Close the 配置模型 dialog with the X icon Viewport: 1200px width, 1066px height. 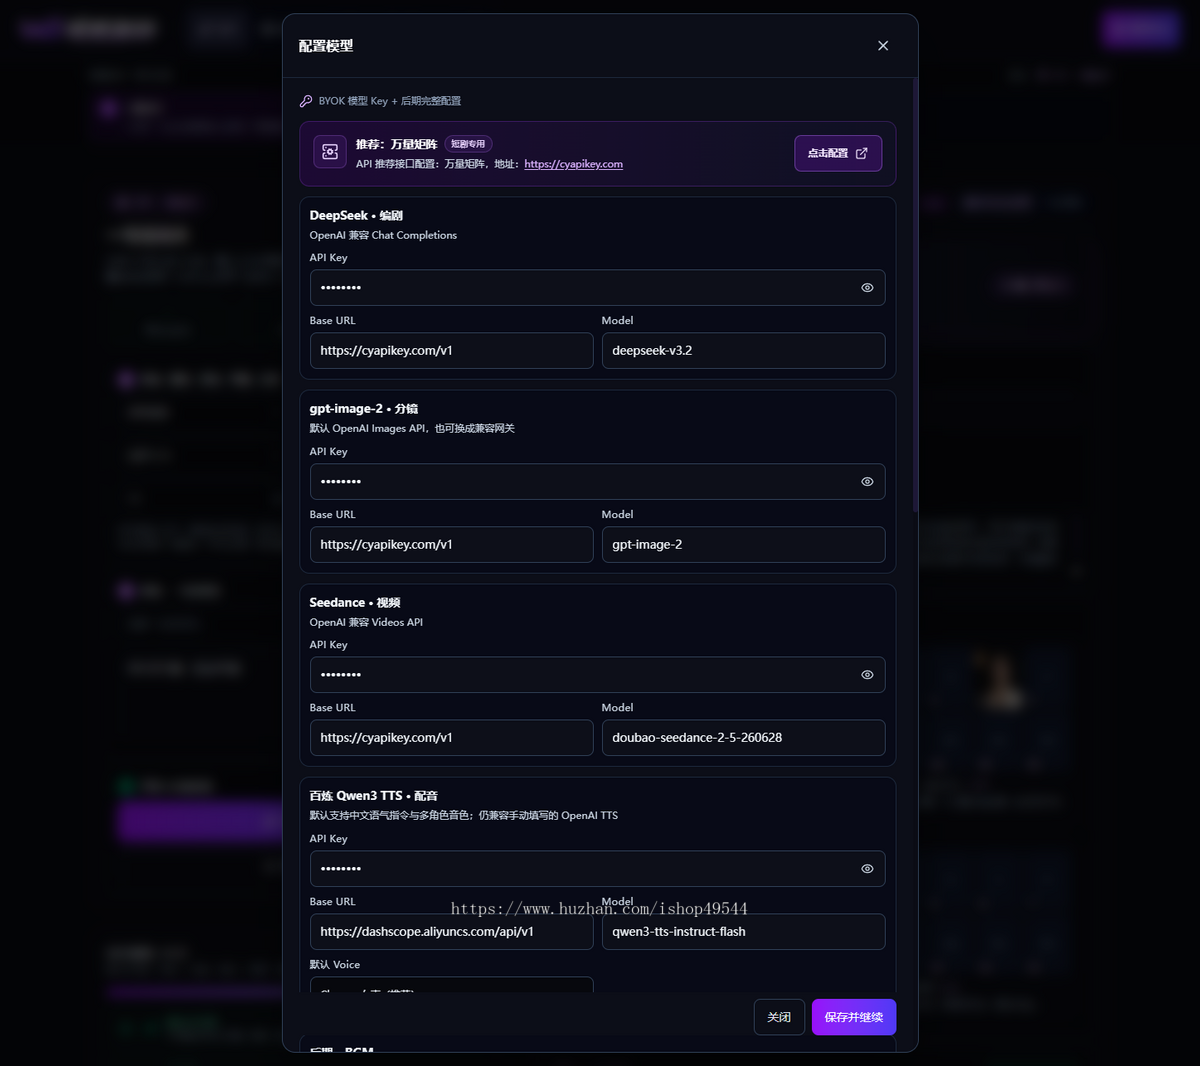click(x=883, y=46)
